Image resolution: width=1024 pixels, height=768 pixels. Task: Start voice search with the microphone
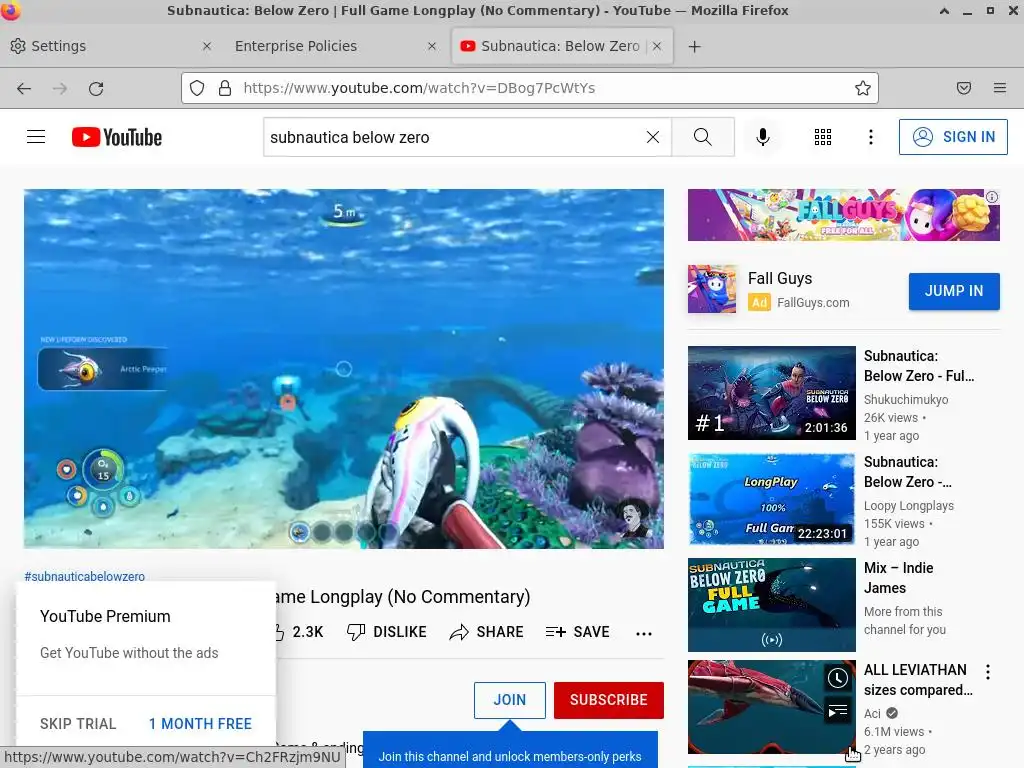pos(762,137)
